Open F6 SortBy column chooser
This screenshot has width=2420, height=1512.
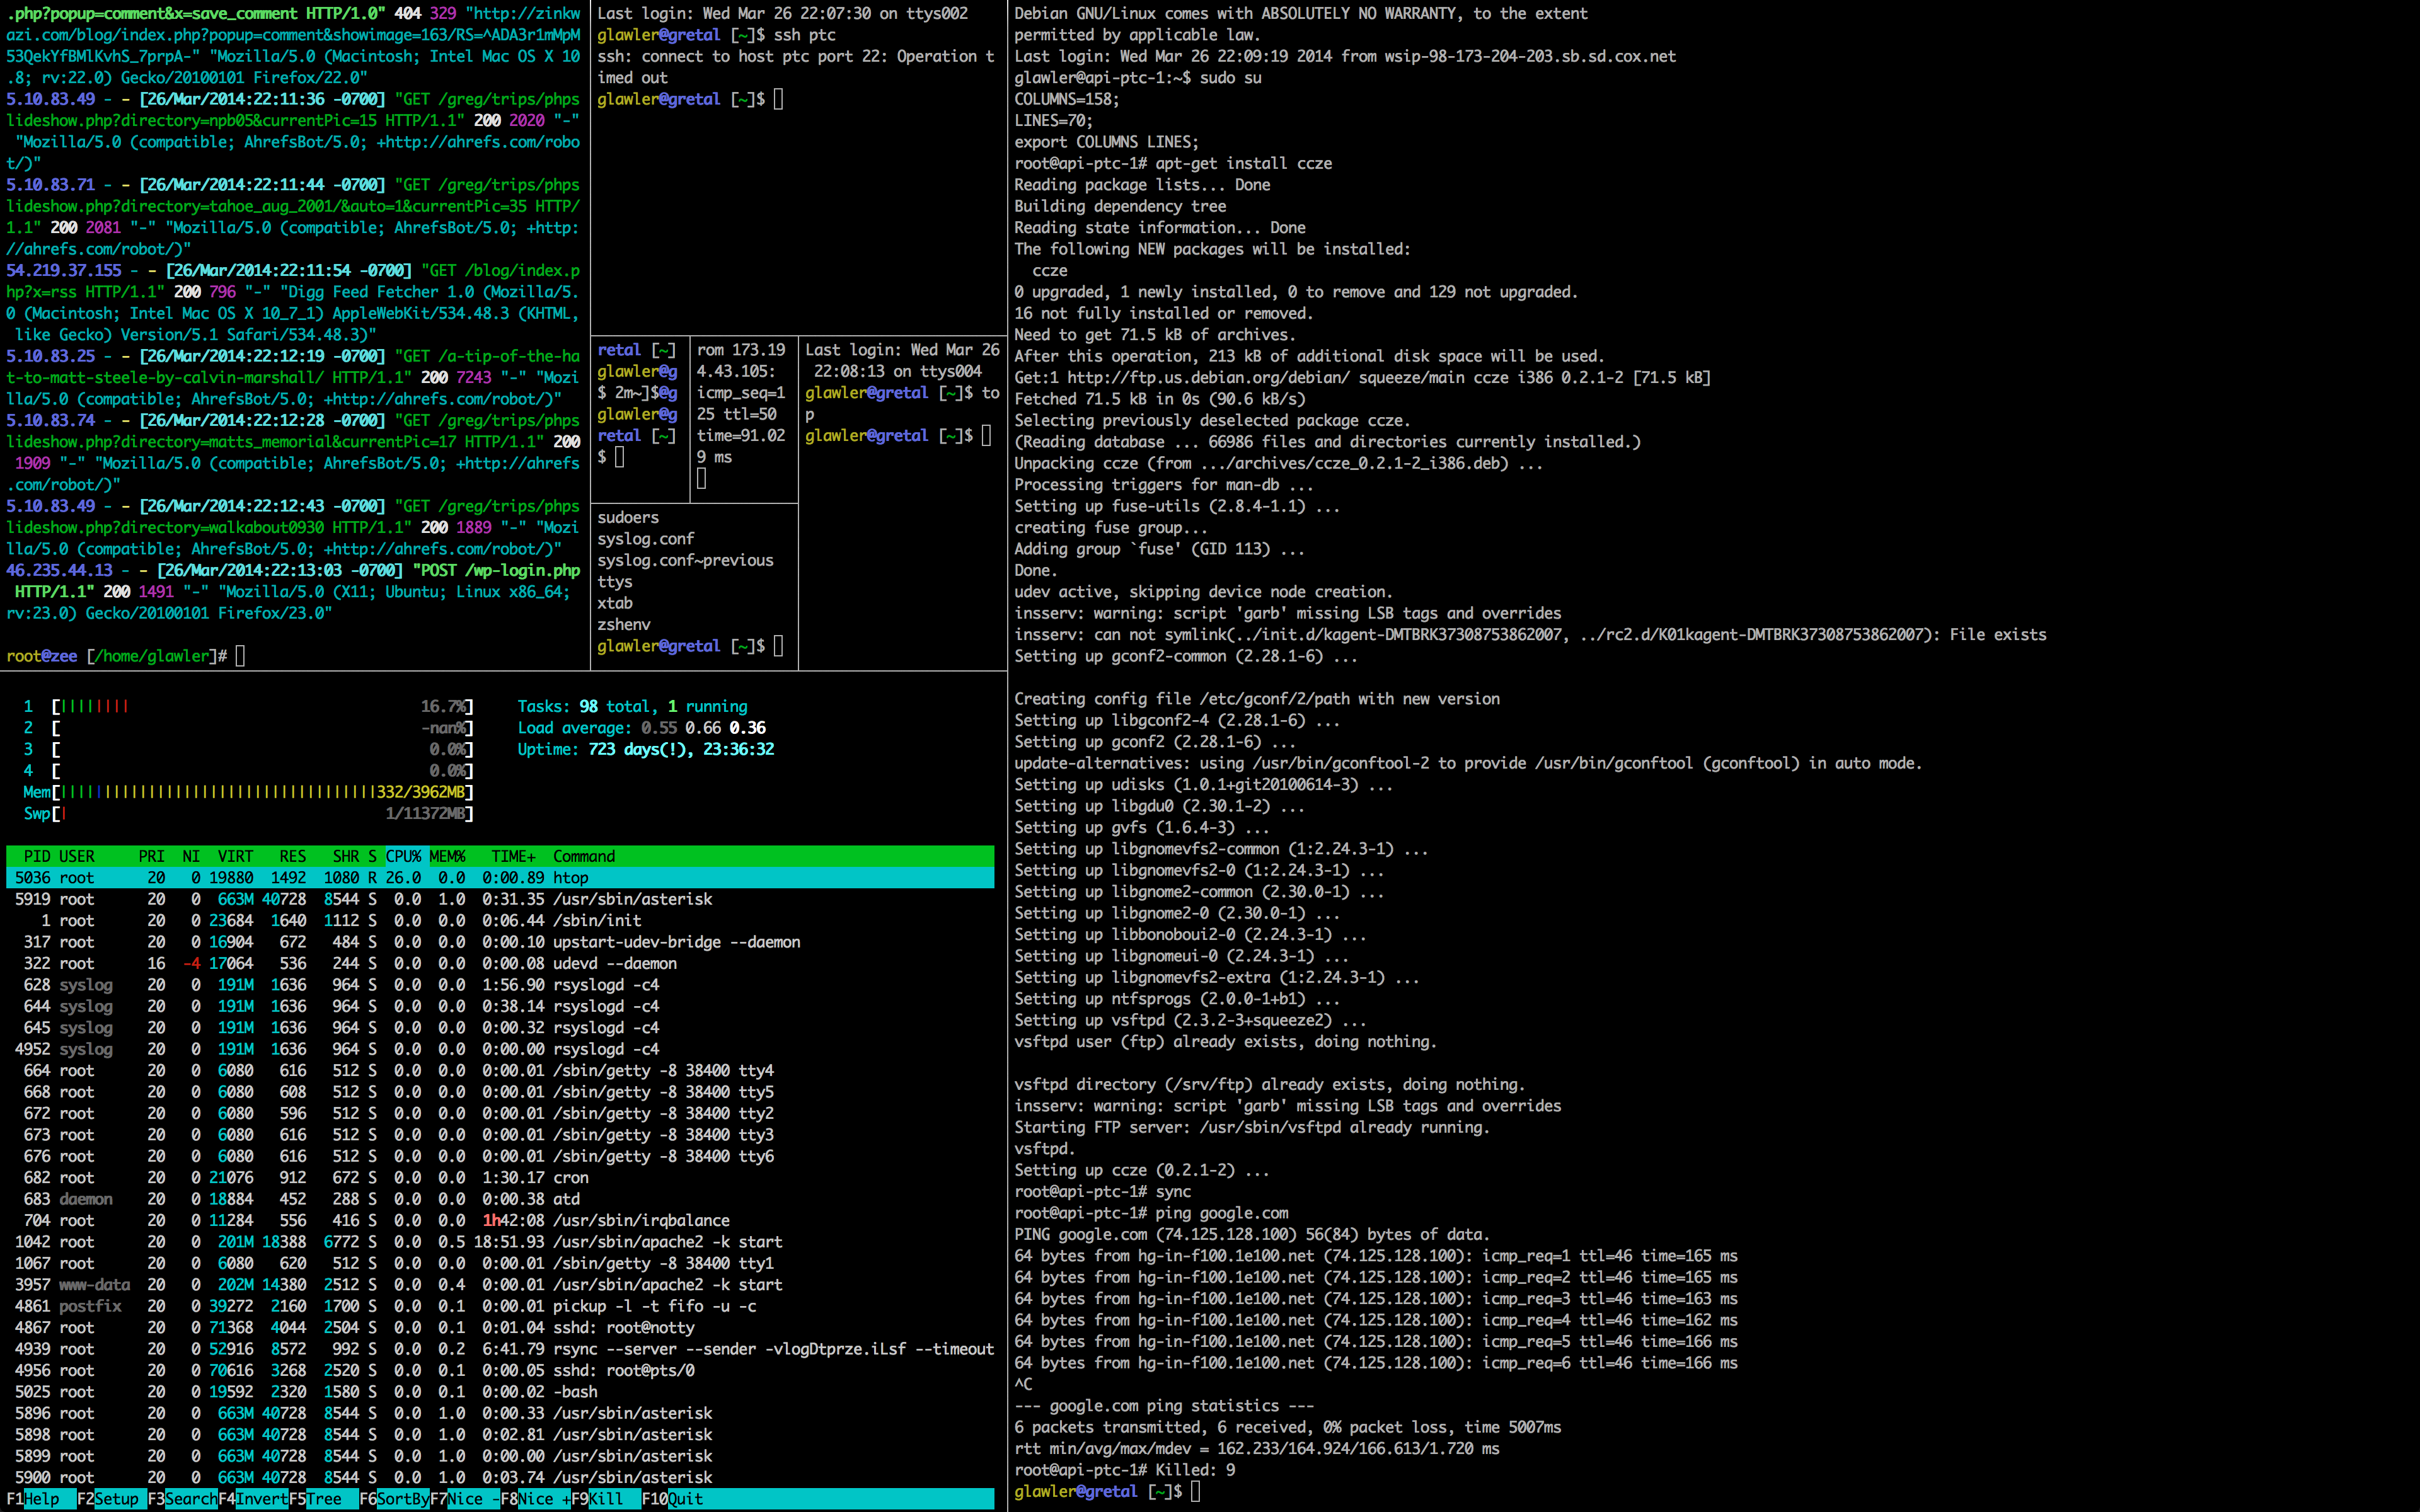coord(402,1498)
